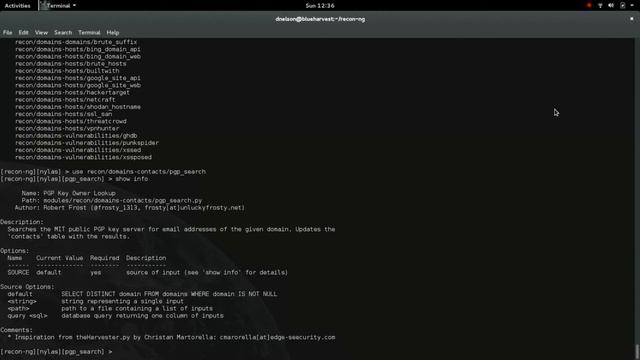Click the 'show info' command line
640x360 pixels.
[x=74, y=179]
